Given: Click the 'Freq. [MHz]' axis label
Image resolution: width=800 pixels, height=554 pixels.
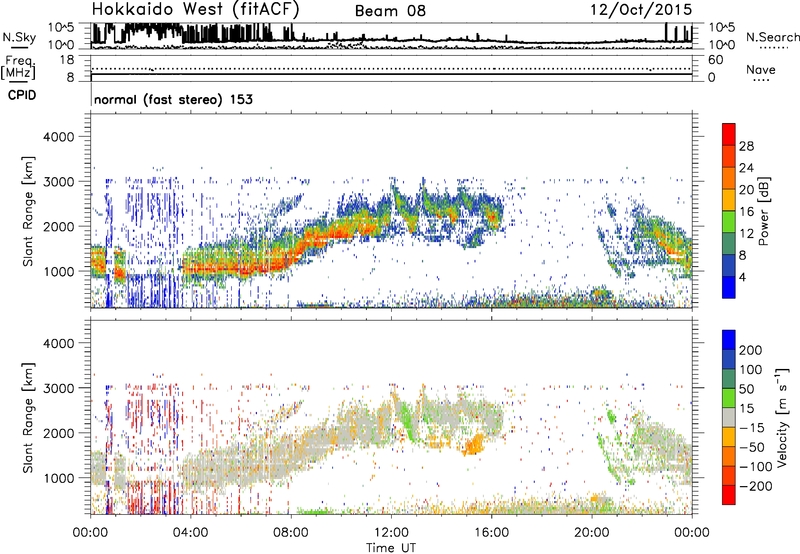Looking at the screenshot, I should (x=18, y=67).
